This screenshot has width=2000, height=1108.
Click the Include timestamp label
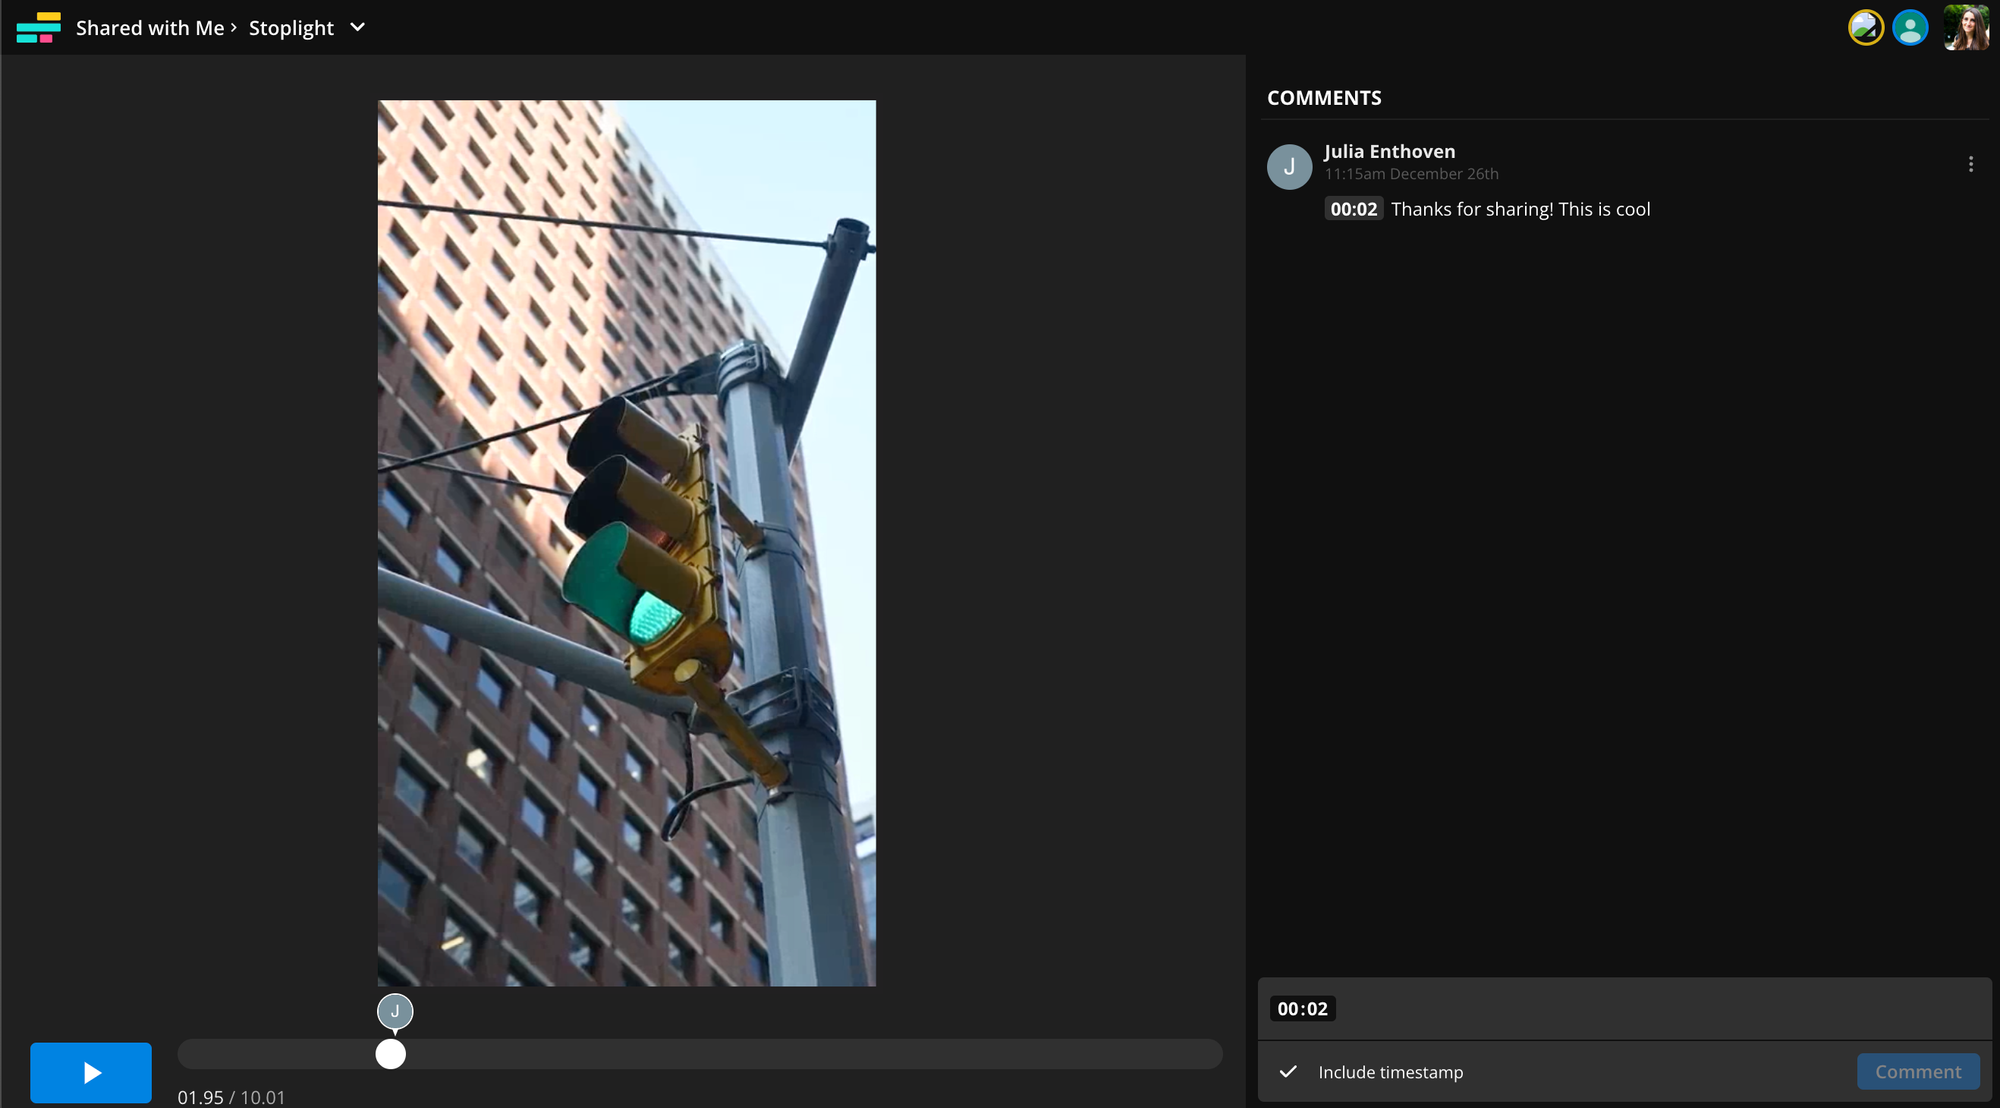(x=1390, y=1072)
